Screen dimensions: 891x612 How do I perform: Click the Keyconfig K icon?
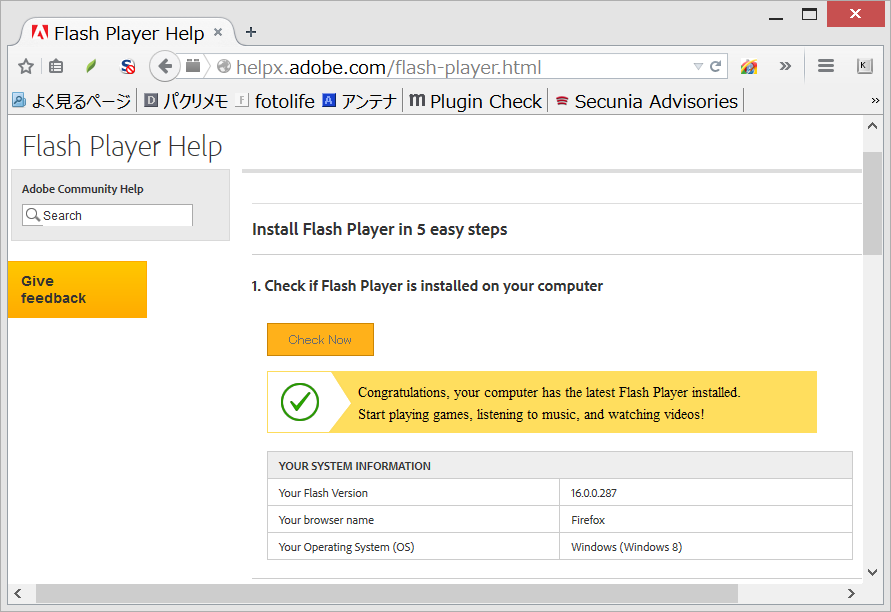[866, 66]
